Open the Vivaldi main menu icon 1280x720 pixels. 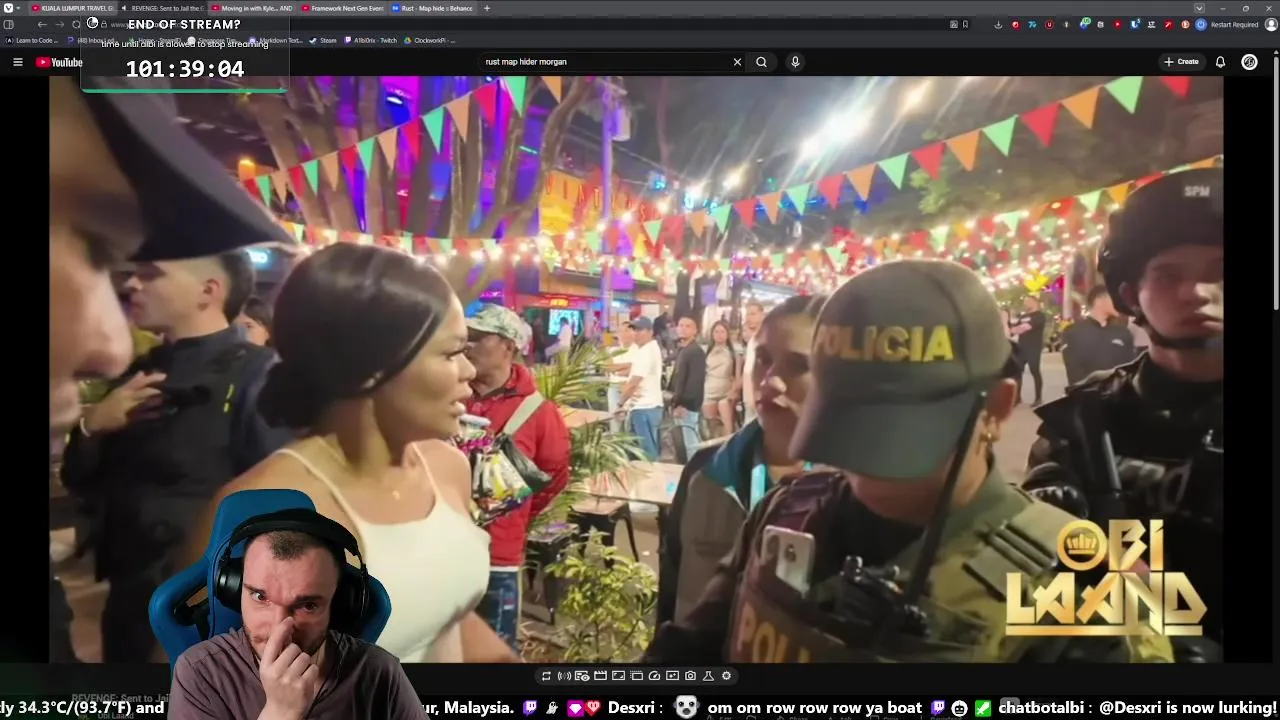click(x=8, y=8)
